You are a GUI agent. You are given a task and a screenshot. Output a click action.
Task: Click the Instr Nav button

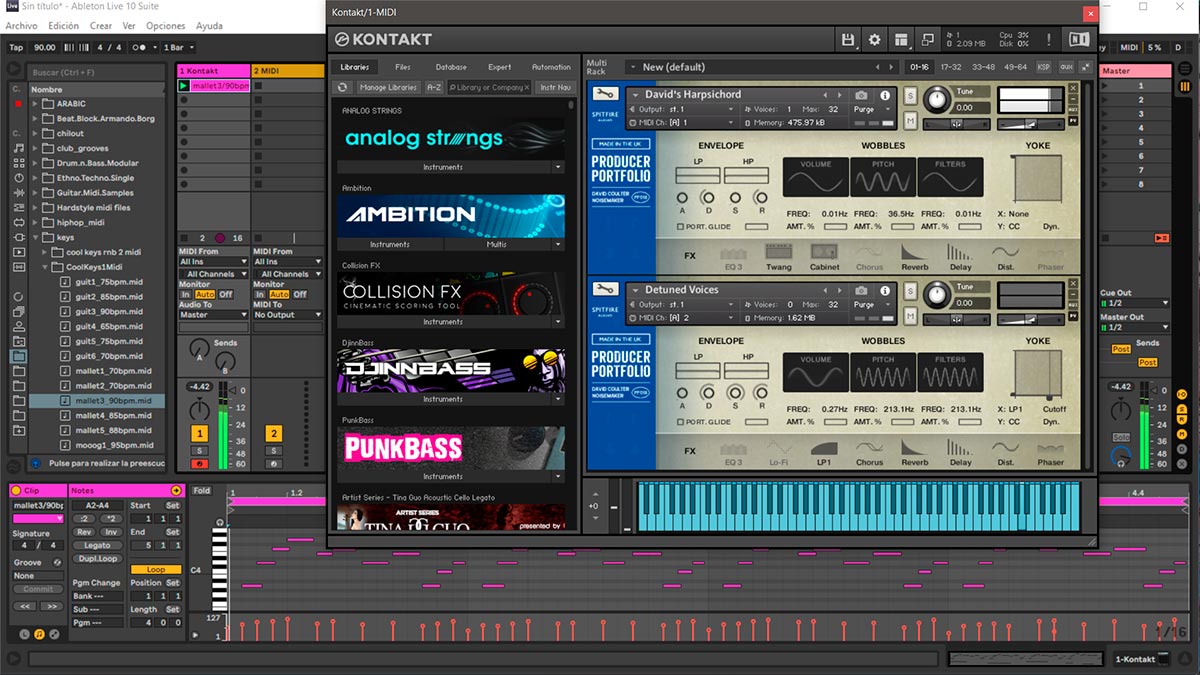(x=556, y=87)
